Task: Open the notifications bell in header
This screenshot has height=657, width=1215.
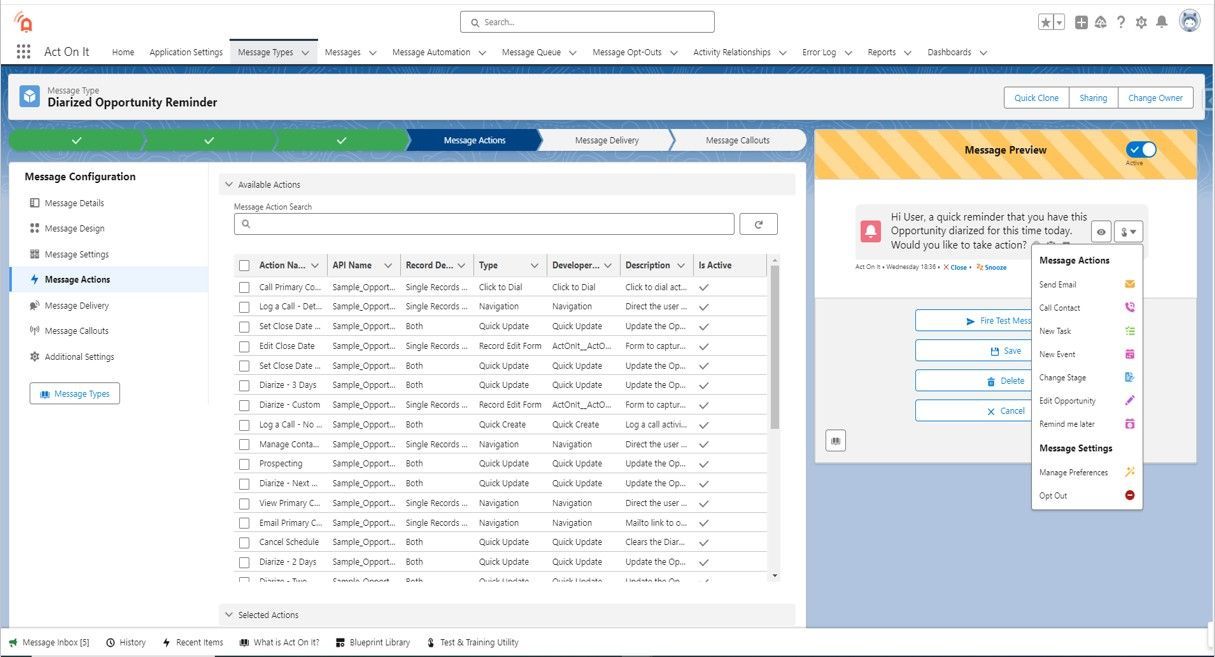Action: (1161, 22)
